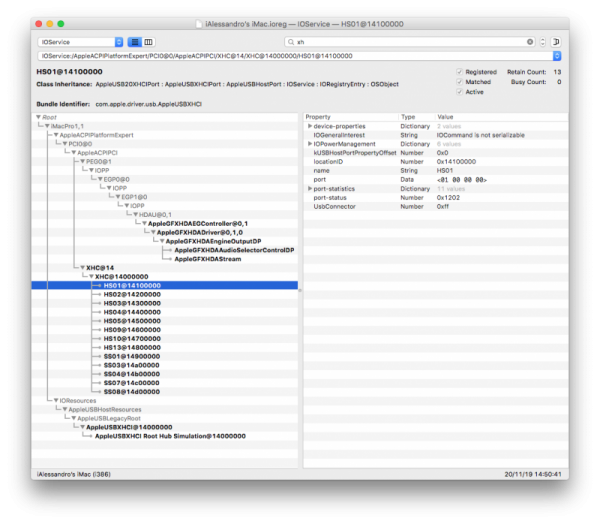This screenshot has width=600, height=524.
Task: Clear the search field text
Action: point(530,42)
